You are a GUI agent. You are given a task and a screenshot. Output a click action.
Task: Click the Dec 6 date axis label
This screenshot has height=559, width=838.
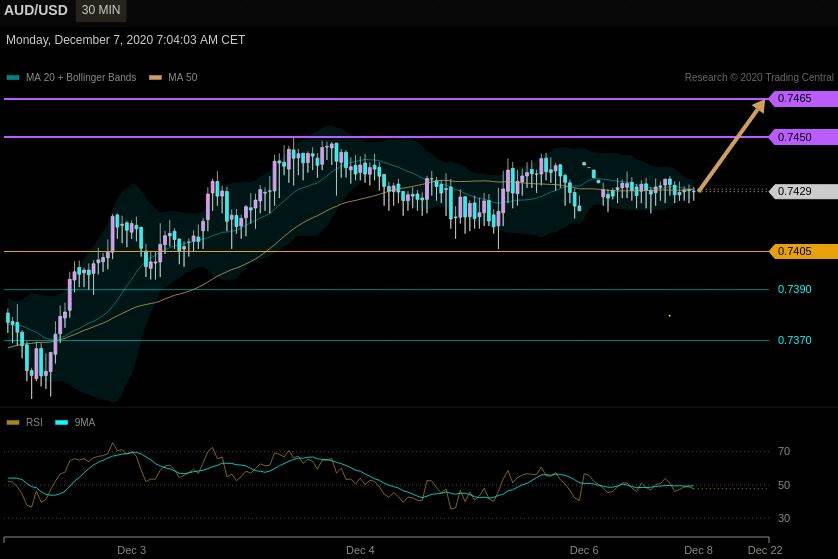584,550
